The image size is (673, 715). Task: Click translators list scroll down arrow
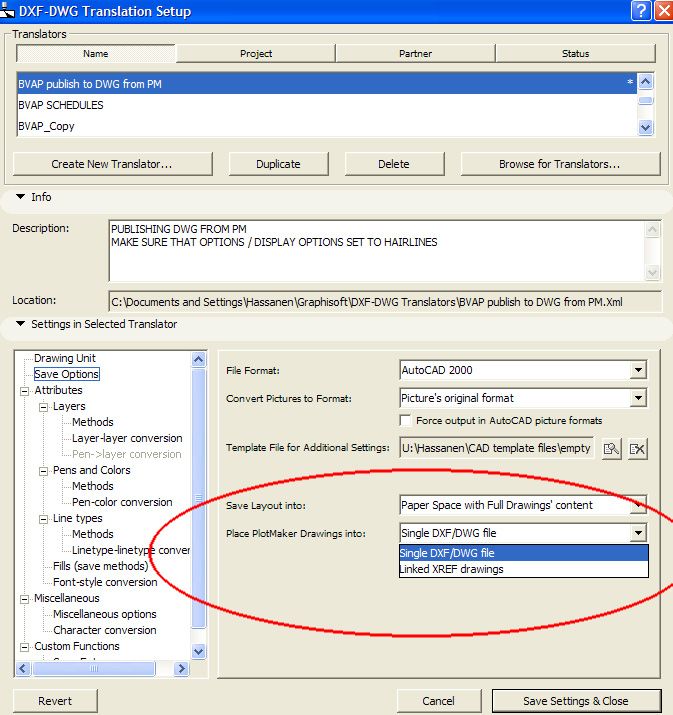(x=645, y=128)
